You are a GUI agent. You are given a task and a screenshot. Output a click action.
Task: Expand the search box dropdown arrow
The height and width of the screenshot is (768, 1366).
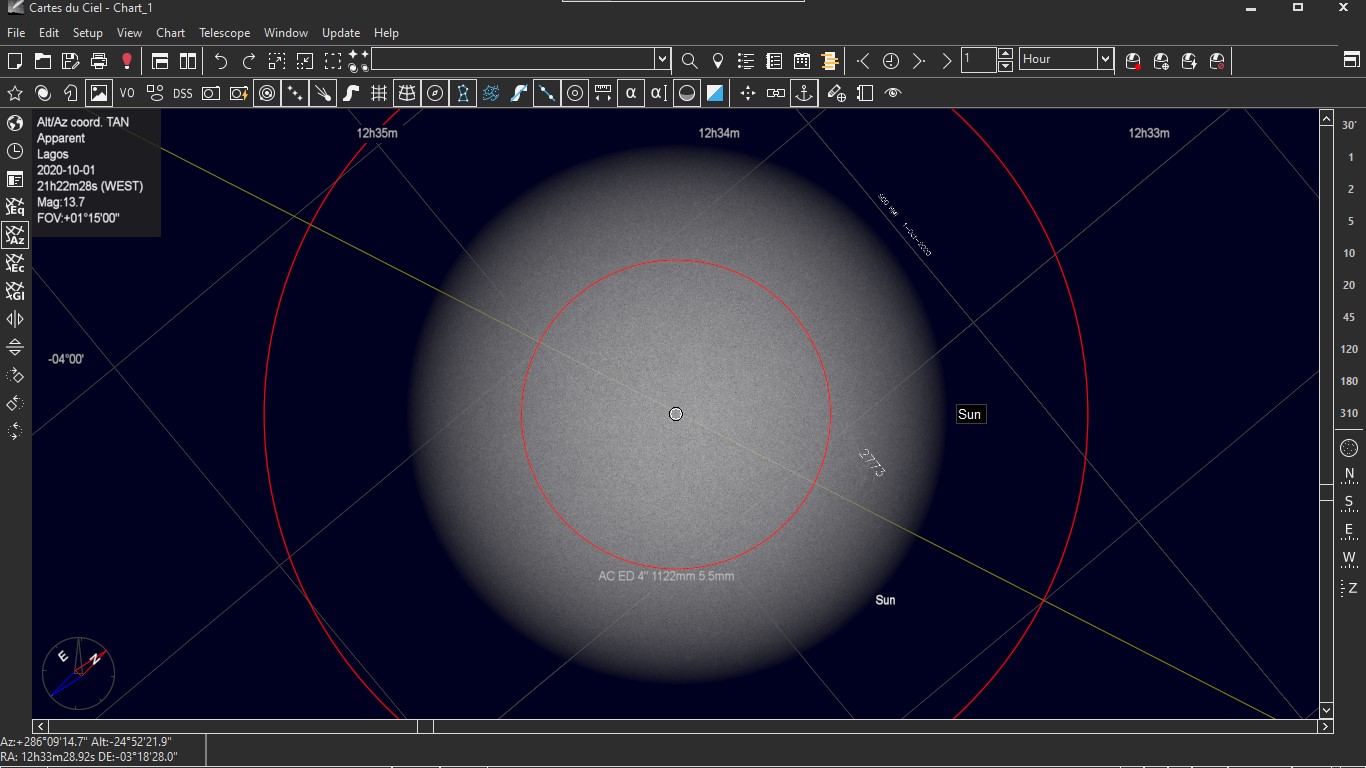click(662, 59)
